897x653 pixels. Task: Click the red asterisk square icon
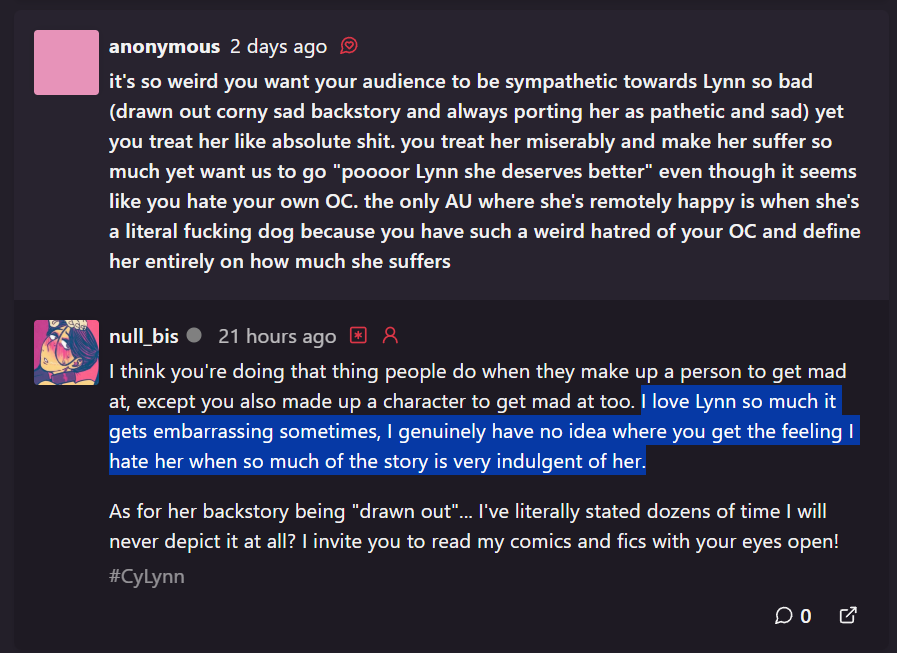(358, 335)
